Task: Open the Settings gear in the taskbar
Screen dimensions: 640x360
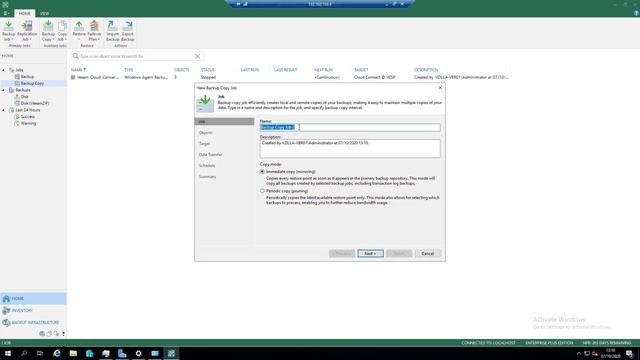Action: pyautogui.click(x=138, y=353)
